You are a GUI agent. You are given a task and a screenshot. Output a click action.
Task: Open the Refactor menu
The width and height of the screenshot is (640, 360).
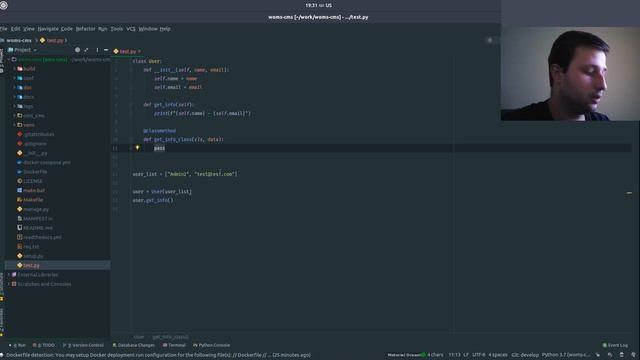85,29
